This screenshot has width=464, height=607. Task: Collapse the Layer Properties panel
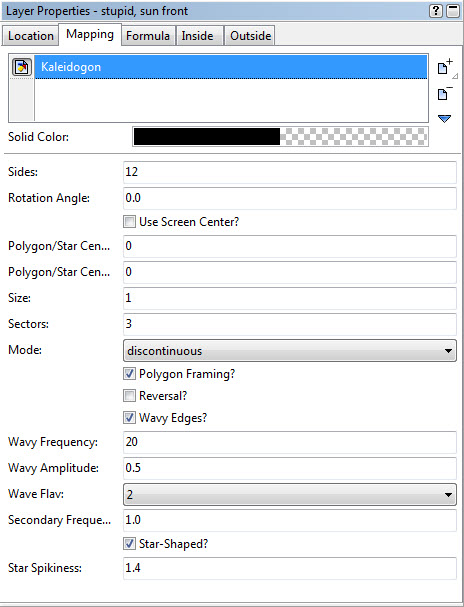[x=453, y=11]
